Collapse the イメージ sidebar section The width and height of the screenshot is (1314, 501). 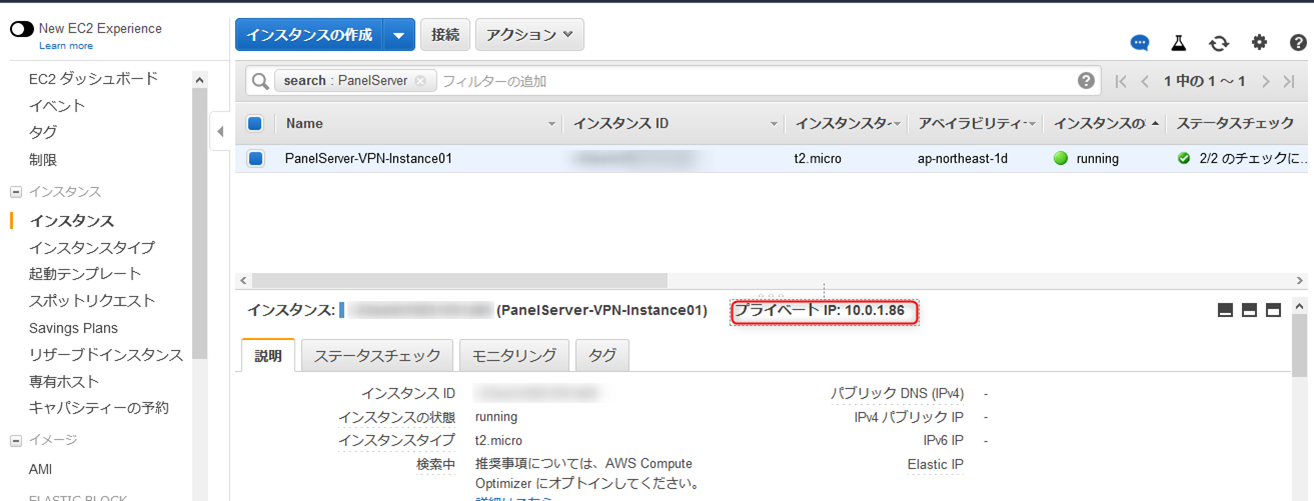tap(16, 440)
